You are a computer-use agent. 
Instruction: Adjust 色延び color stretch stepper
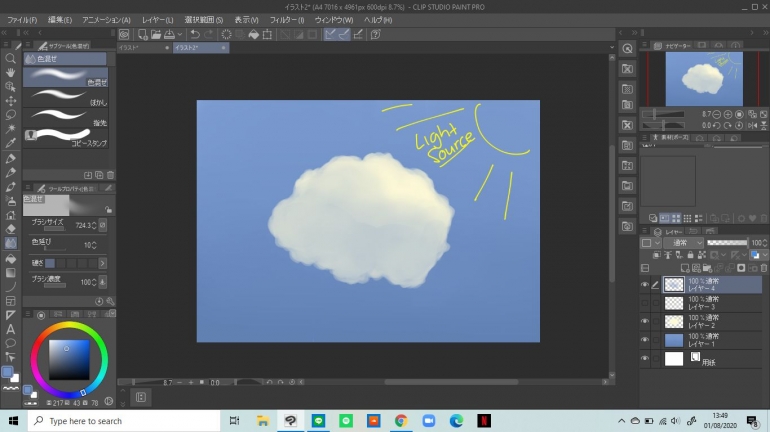point(94,245)
